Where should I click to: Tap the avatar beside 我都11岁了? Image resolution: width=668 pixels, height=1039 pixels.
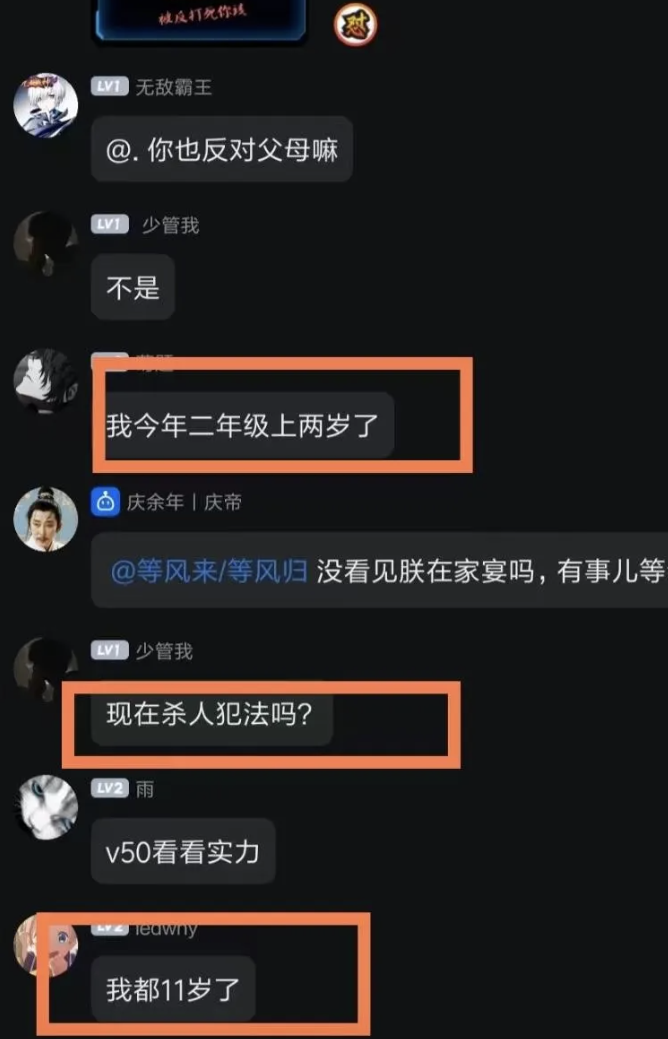point(46,945)
